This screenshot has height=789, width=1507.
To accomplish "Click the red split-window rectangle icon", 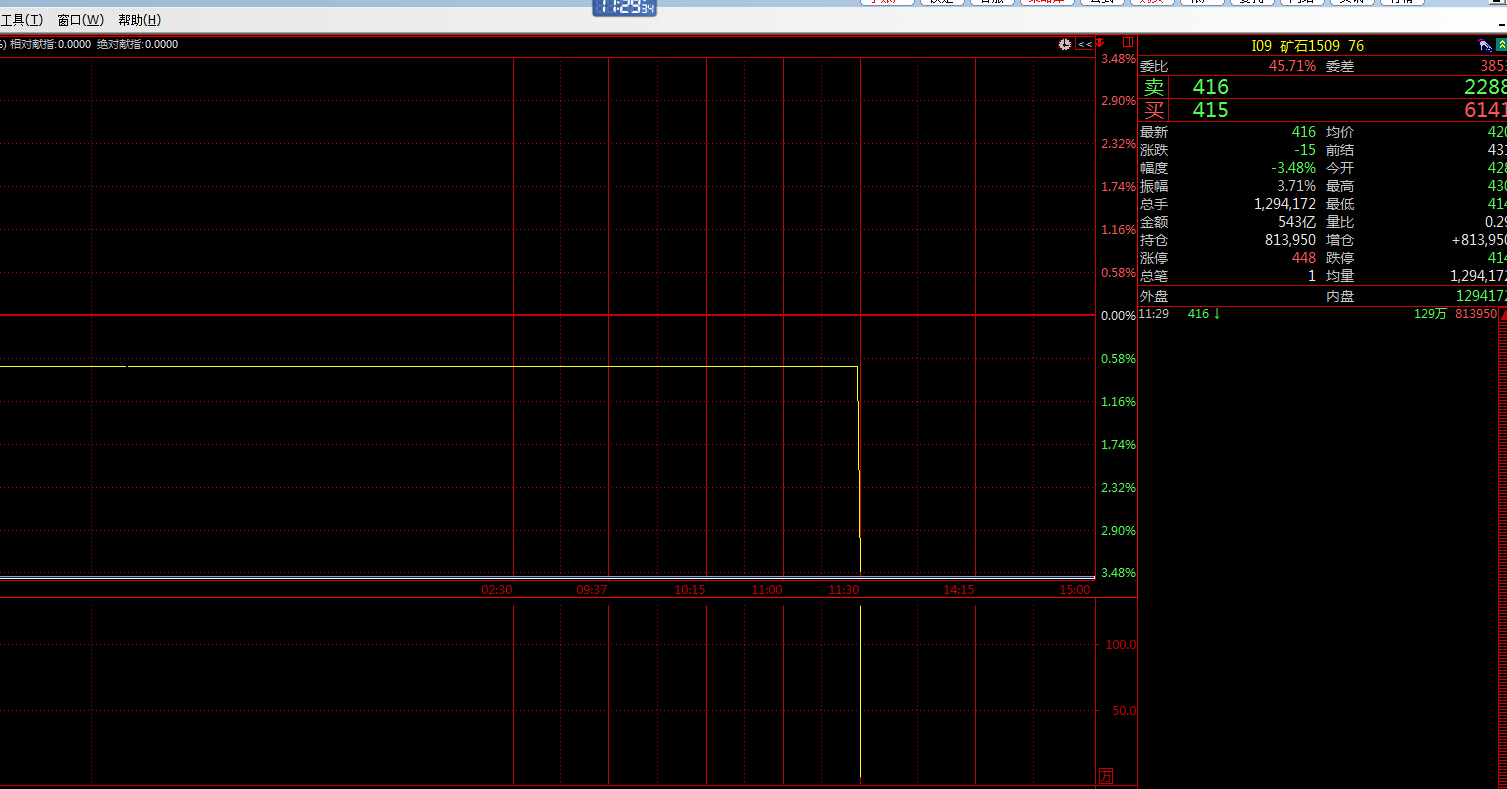I will pos(1127,43).
